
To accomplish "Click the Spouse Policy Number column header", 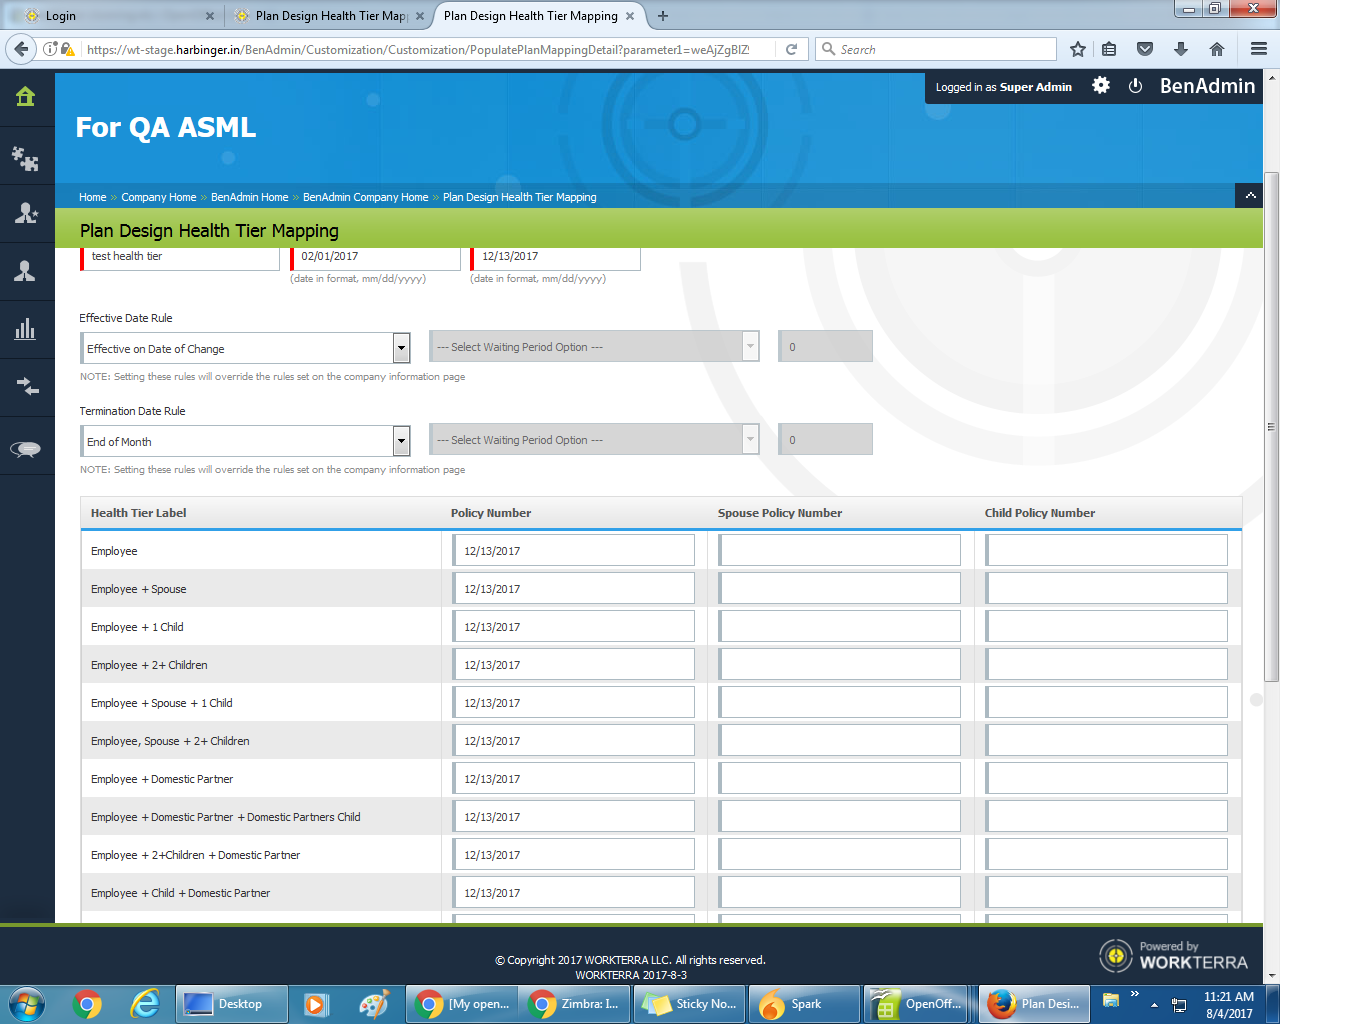I will click(x=780, y=513).
